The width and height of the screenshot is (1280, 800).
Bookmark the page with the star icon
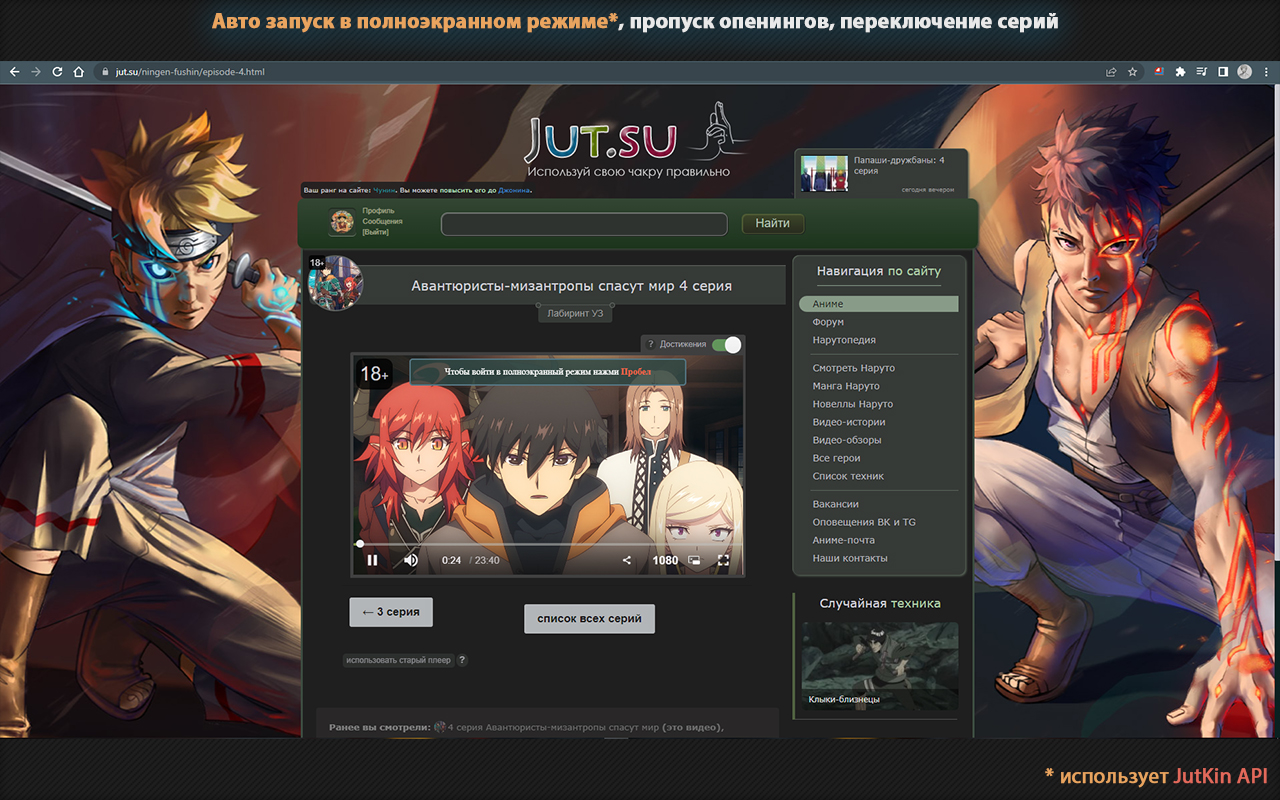[x=1133, y=72]
